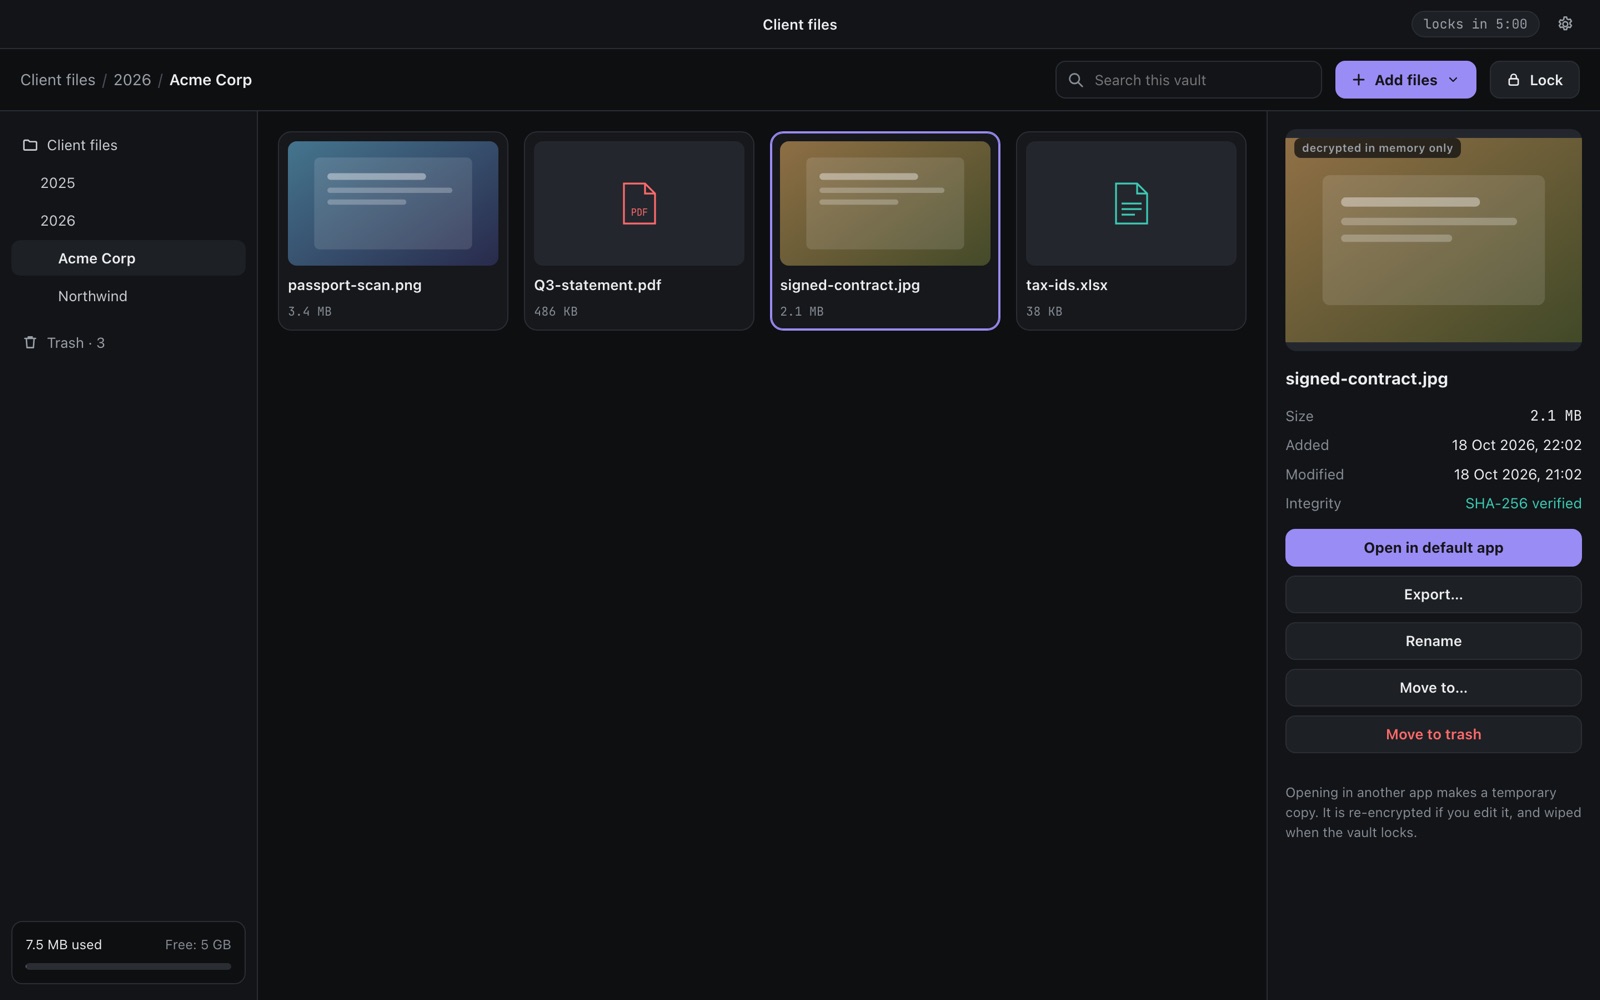The height and width of the screenshot is (1000, 1600).
Task: Click 7.5 MB used label
Action: (64, 945)
